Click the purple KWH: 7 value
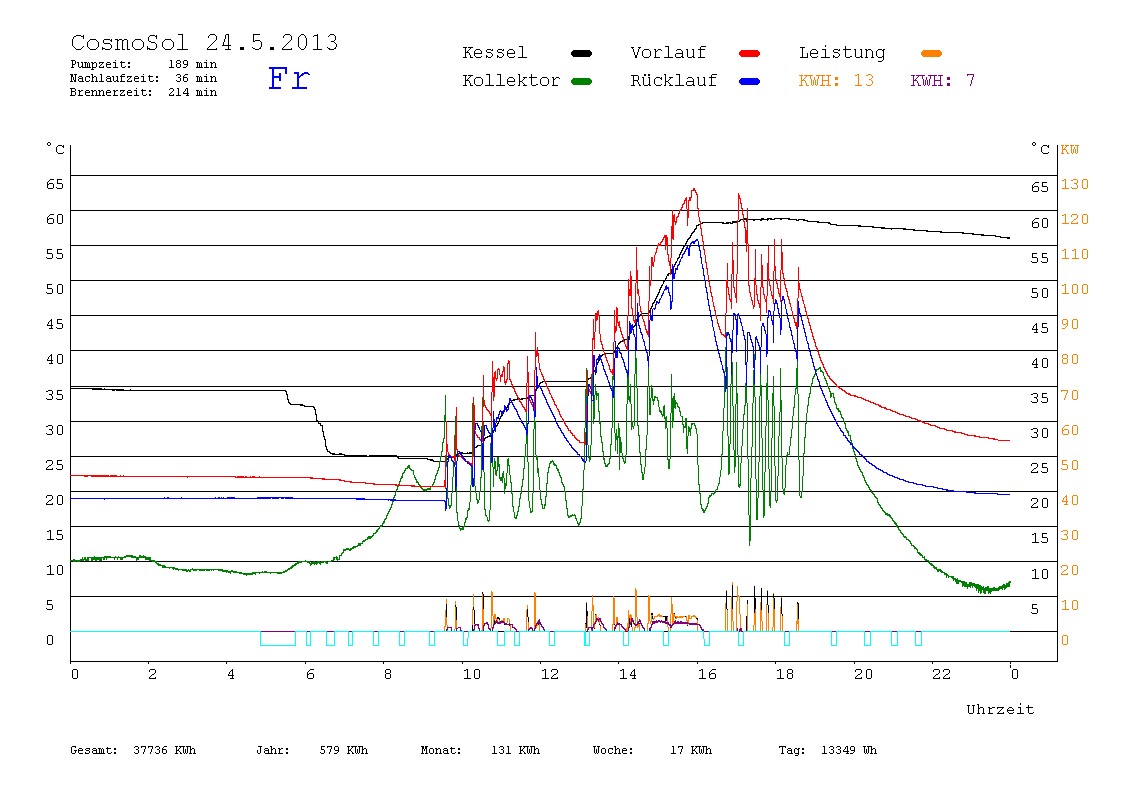Image resolution: width=1148 pixels, height=812 pixels. click(x=942, y=81)
